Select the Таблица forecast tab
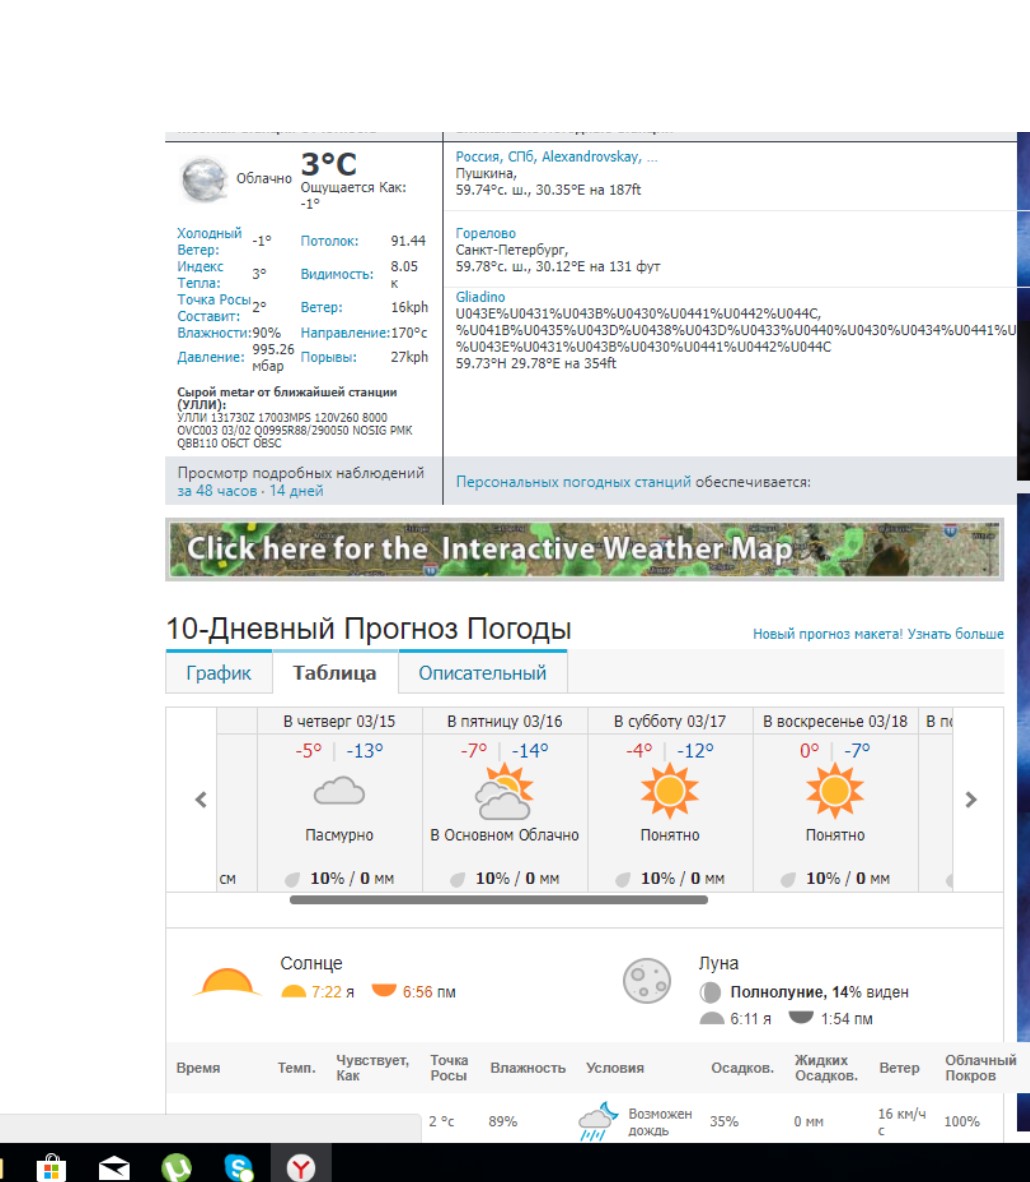The width and height of the screenshot is (1030, 1182). [334, 673]
